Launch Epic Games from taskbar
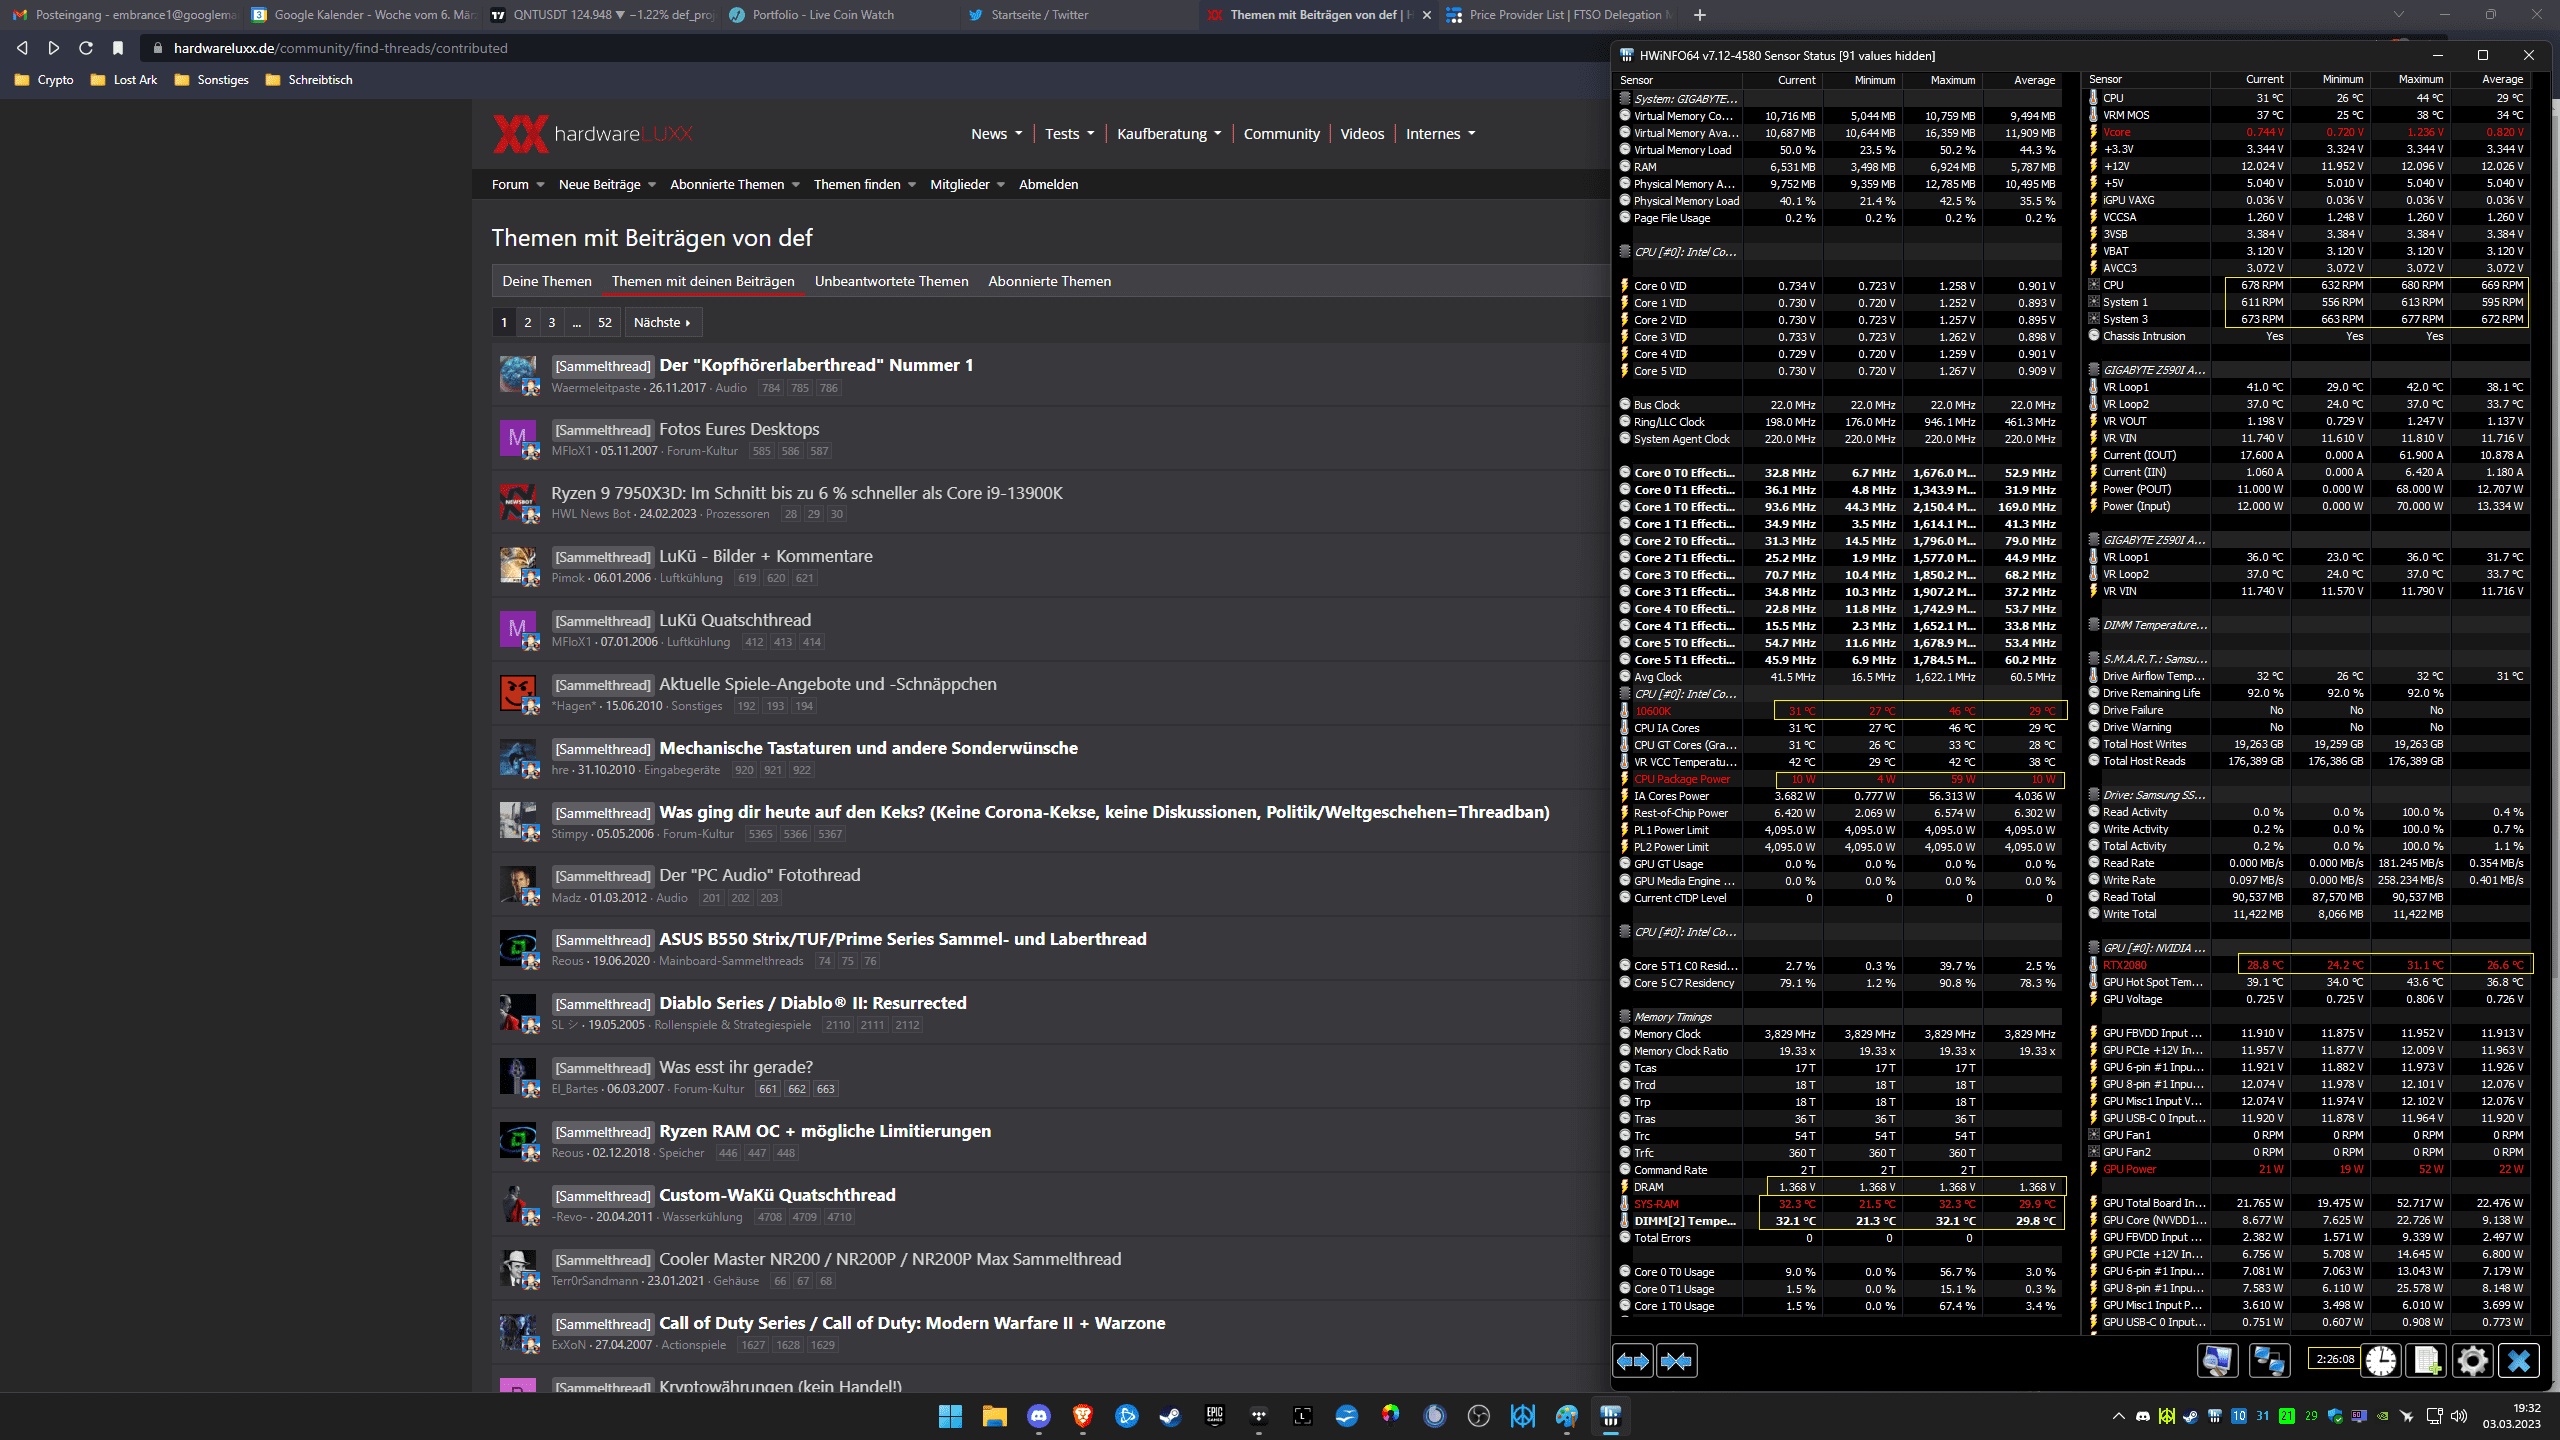The height and width of the screenshot is (1440, 2560). click(x=1214, y=1416)
